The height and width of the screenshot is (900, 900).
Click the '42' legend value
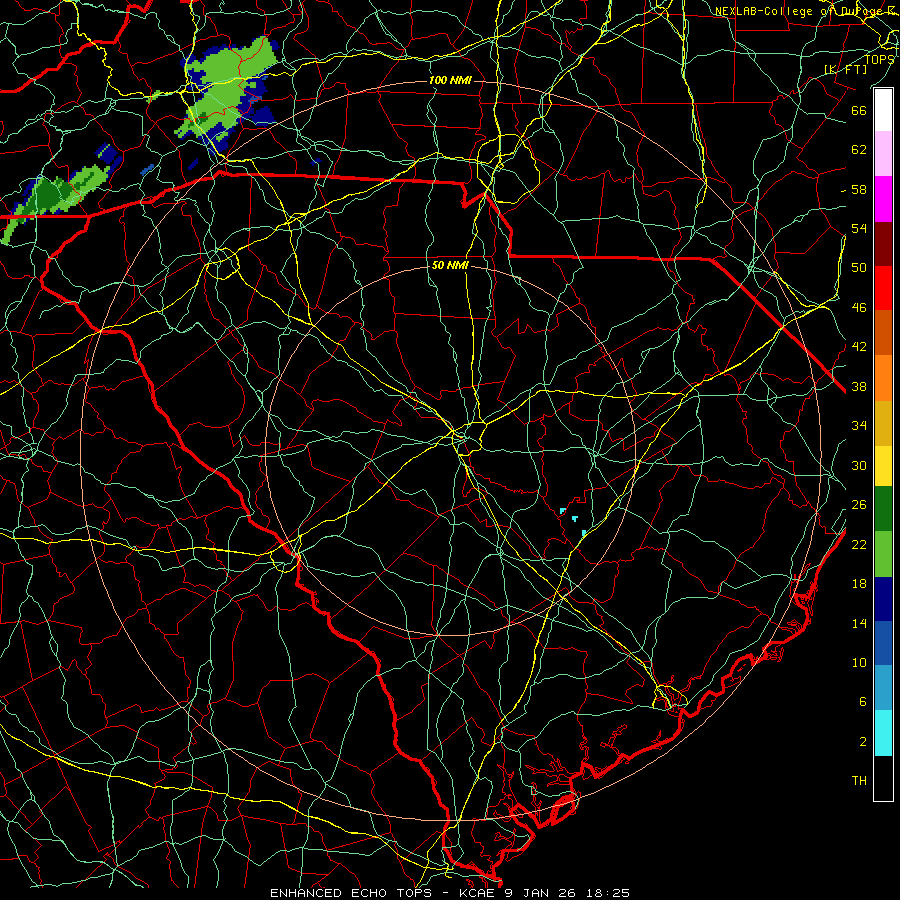(x=859, y=347)
